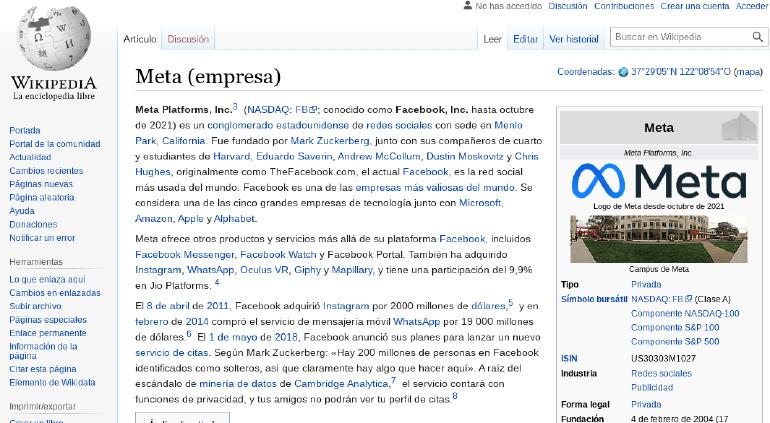Go to Portada in the sidebar
The image size is (770, 423).
pos(25,130)
